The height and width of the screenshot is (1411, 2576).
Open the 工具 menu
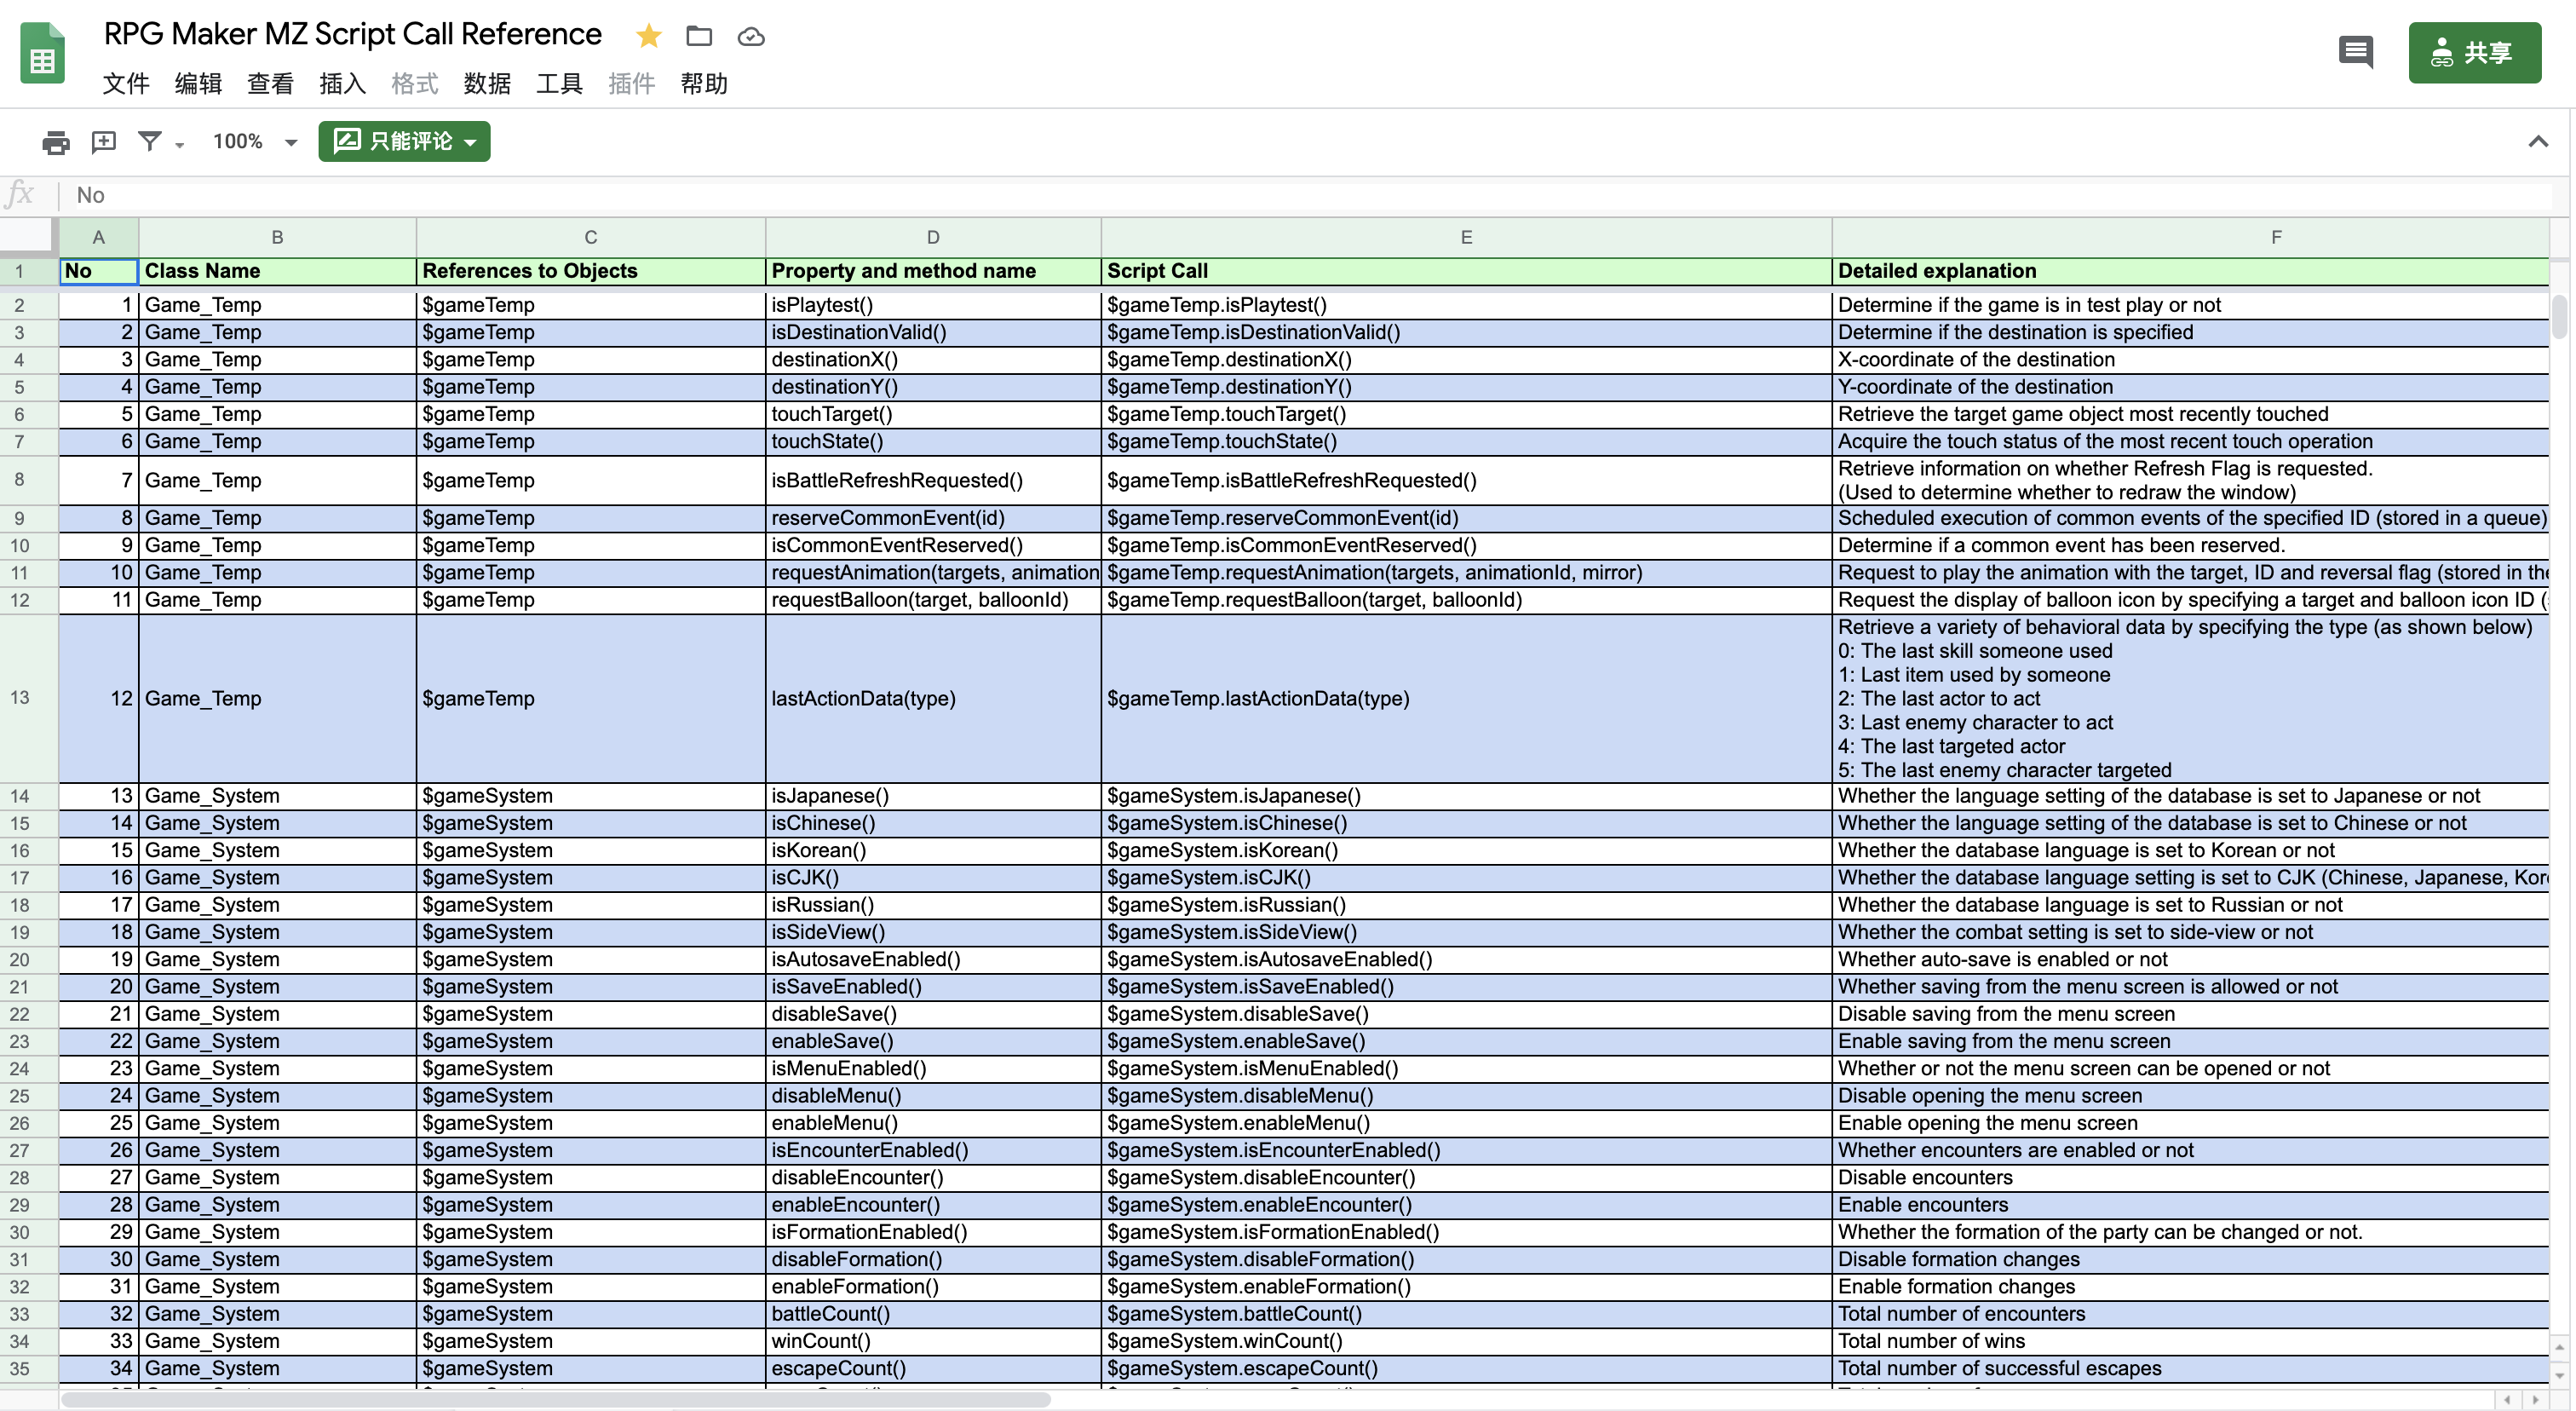(x=559, y=83)
